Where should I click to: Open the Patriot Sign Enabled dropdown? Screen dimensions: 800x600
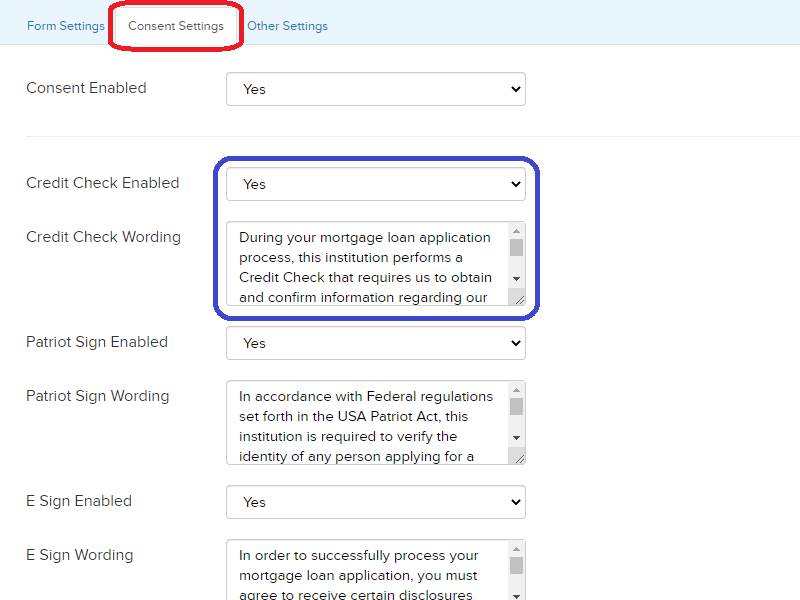[376, 343]
